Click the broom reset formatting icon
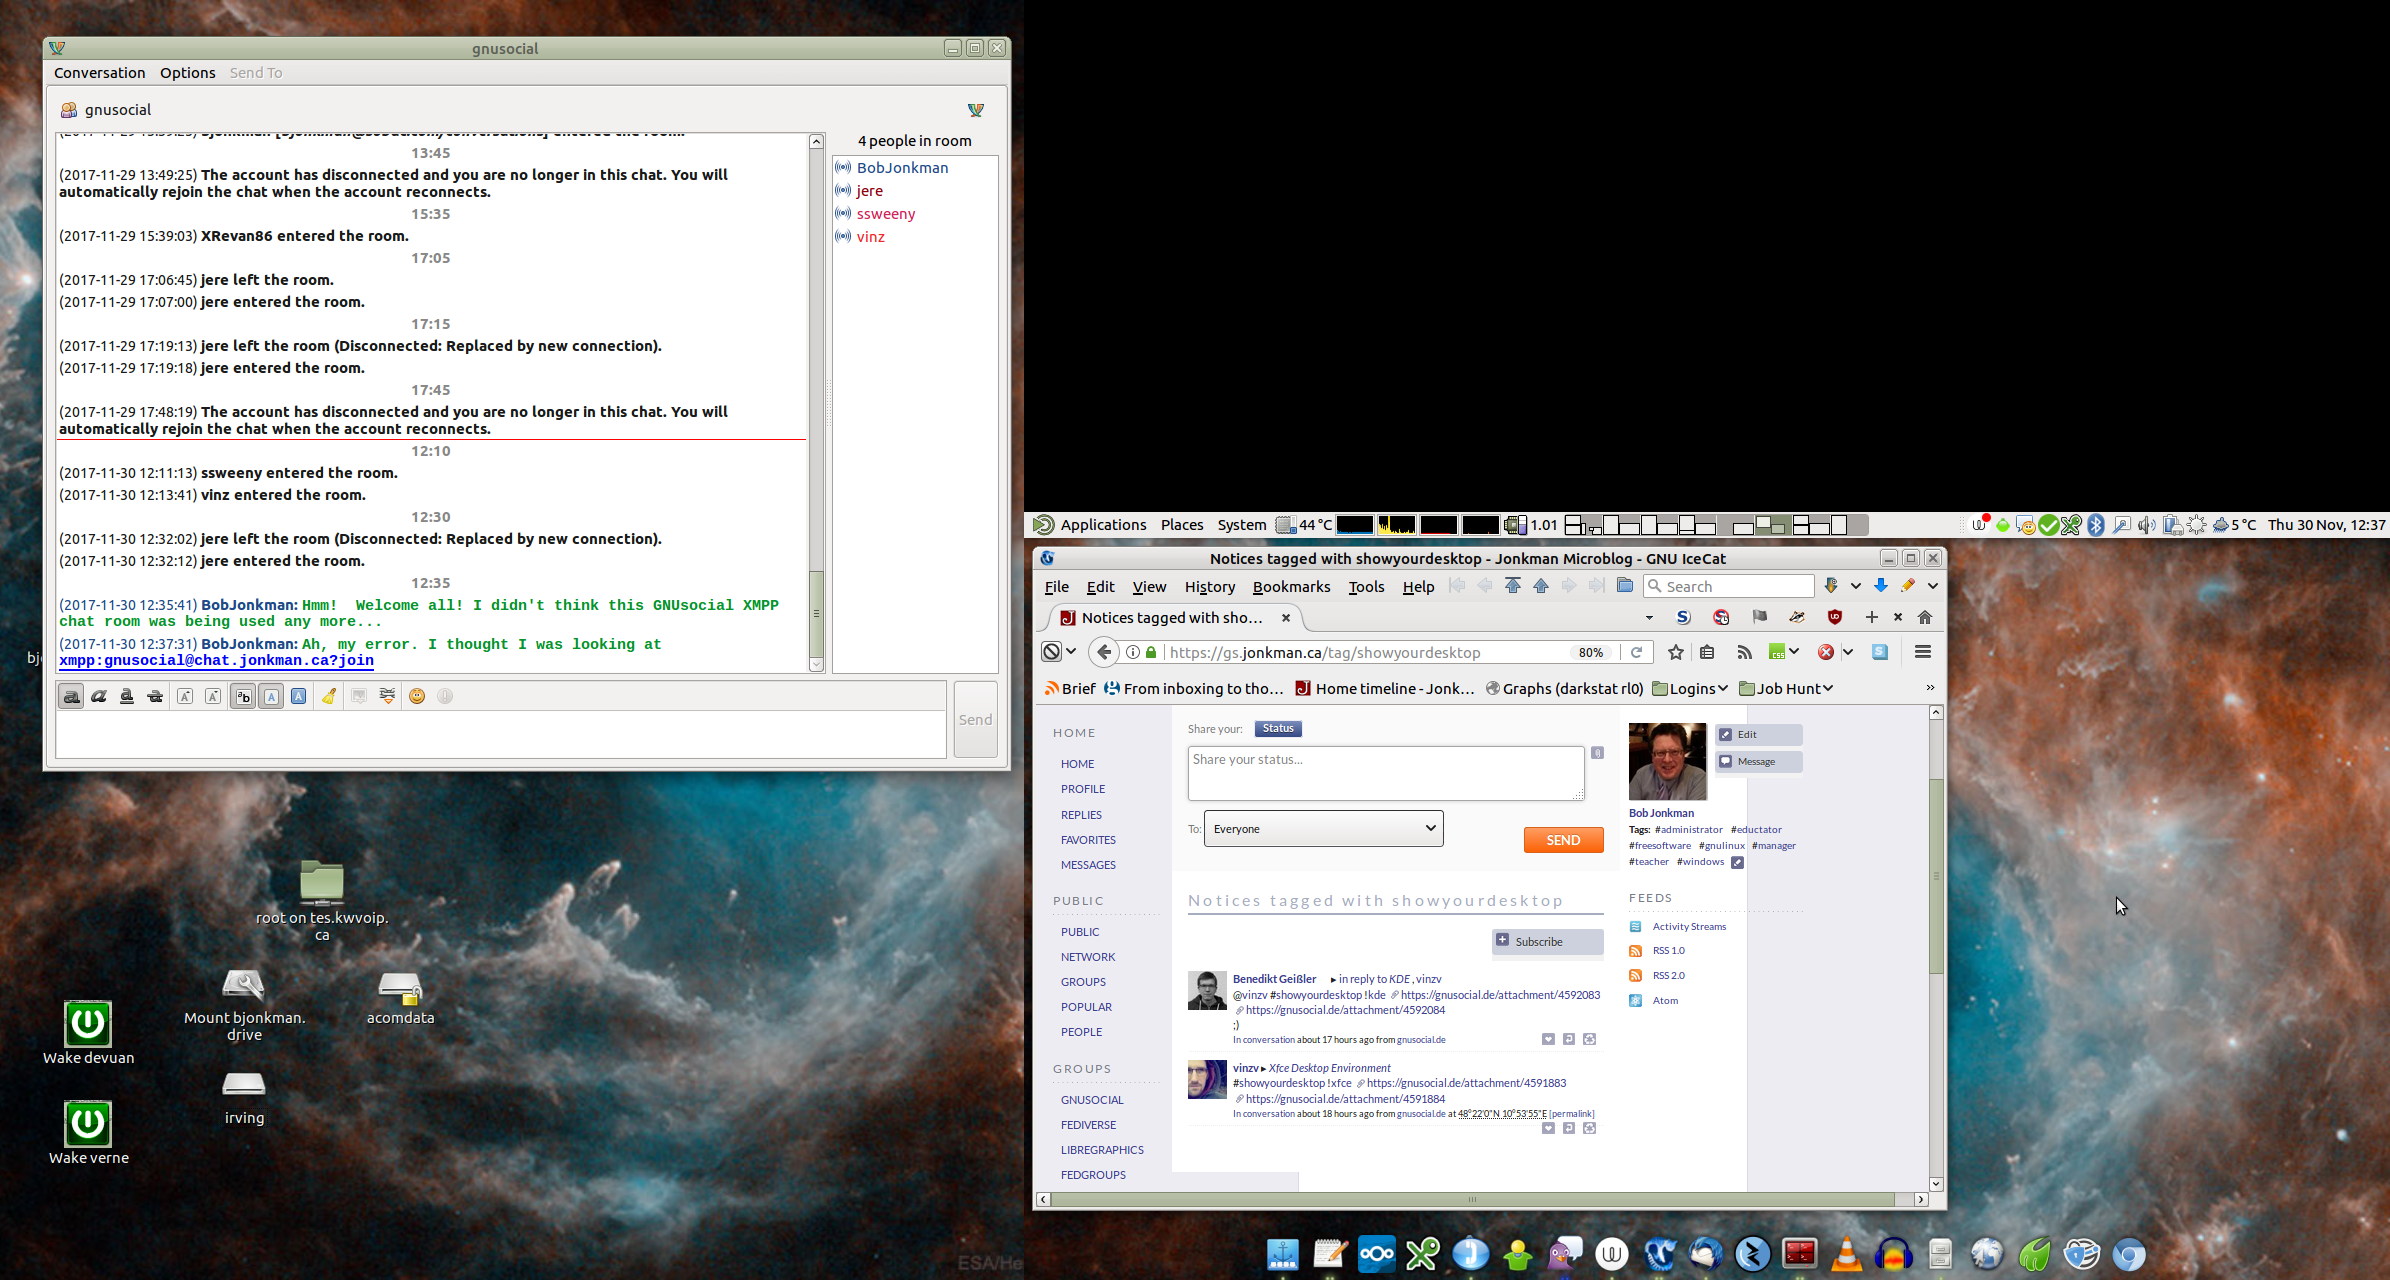 (x=329, y=697)
